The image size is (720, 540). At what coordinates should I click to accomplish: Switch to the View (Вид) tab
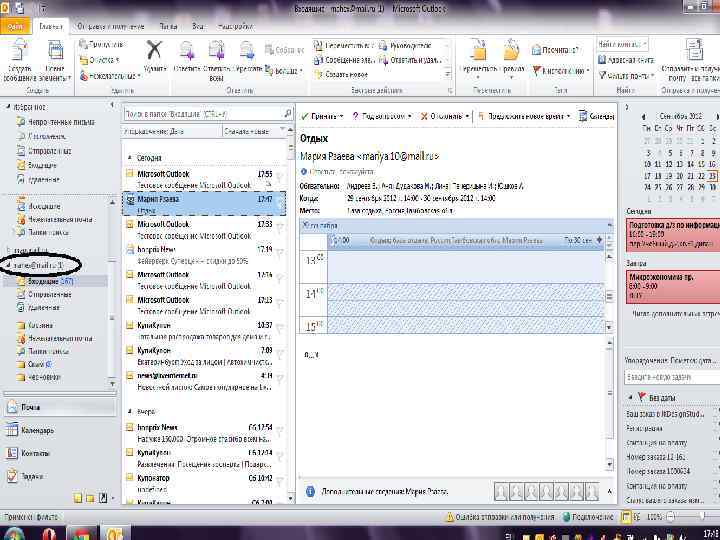pos(198,27)
